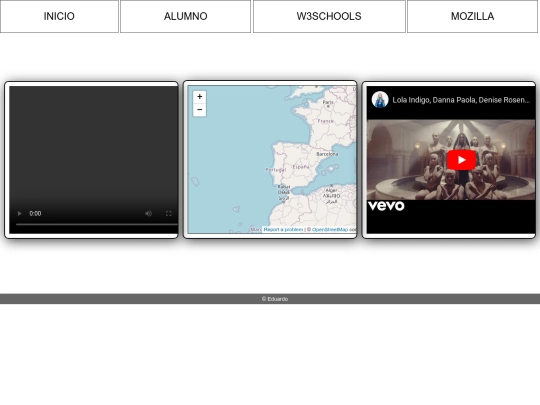Open the OpenStreetMap attribution link

[x=330, y=229]
